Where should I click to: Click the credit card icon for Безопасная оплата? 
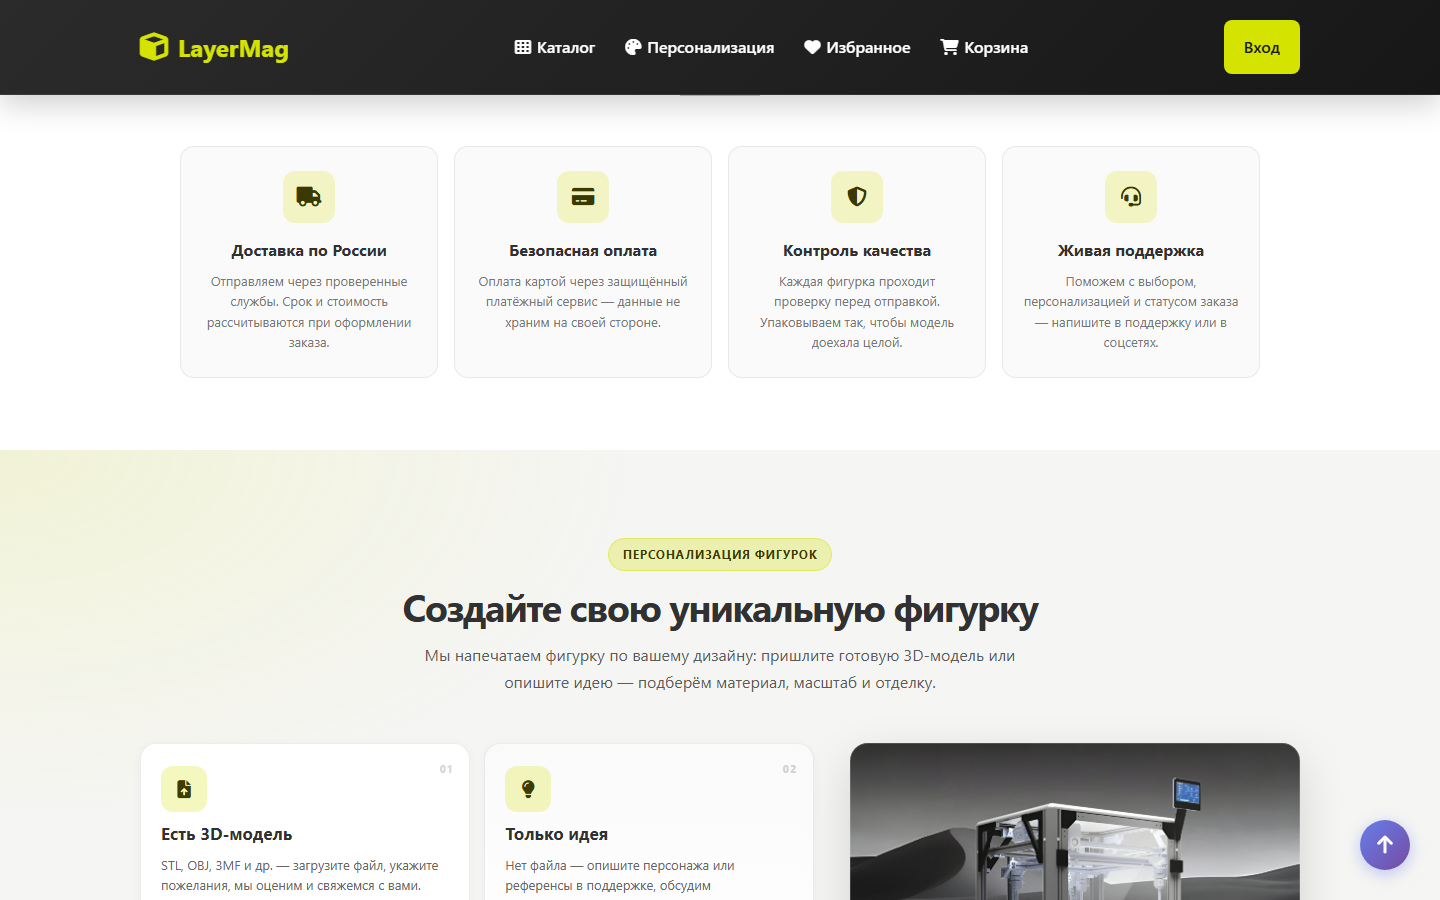(x=583, y=197)
